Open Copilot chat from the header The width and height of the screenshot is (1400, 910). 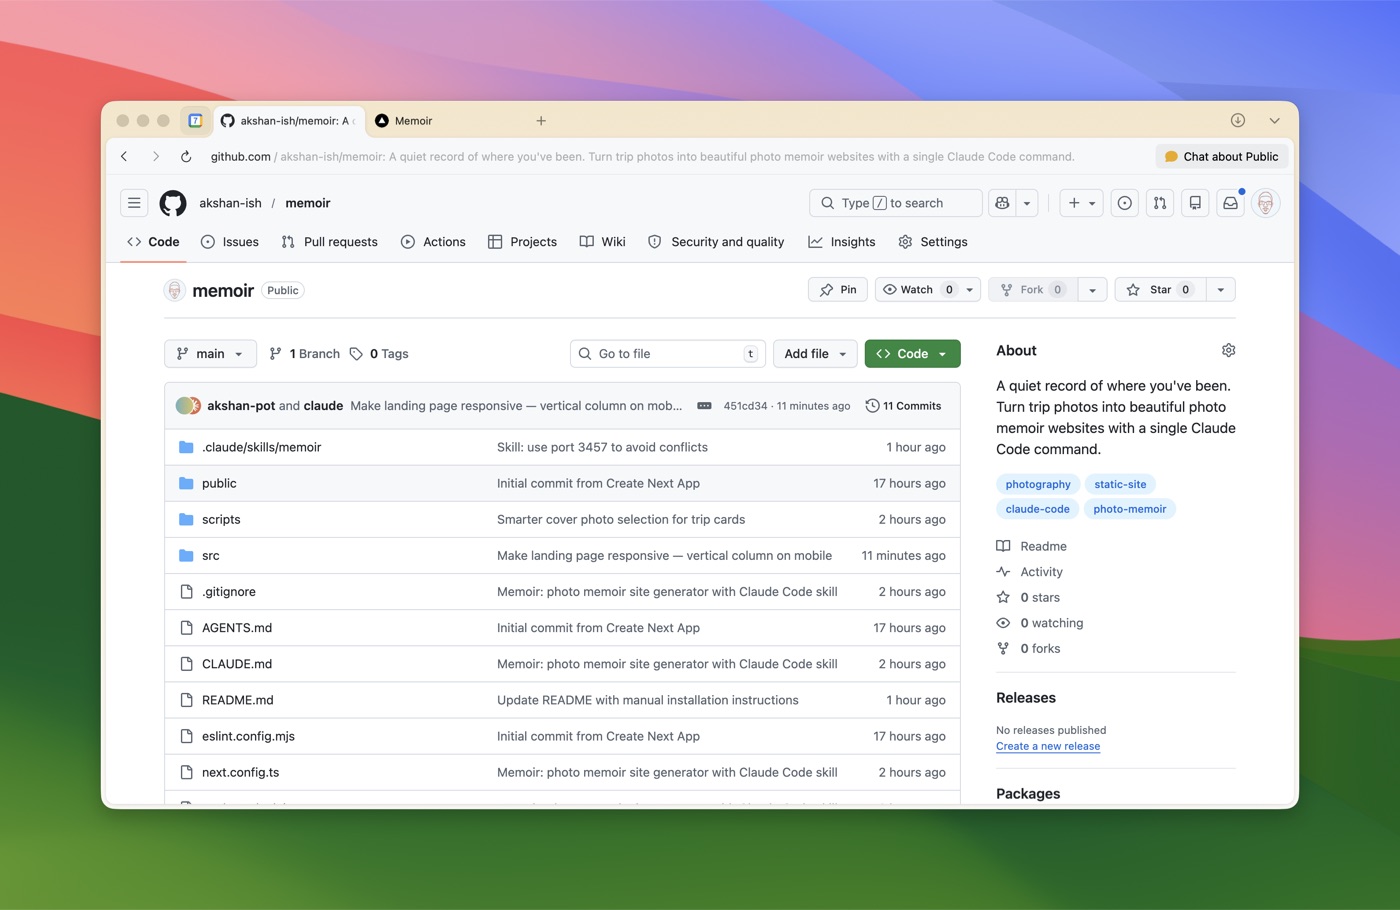[1002, 203]
